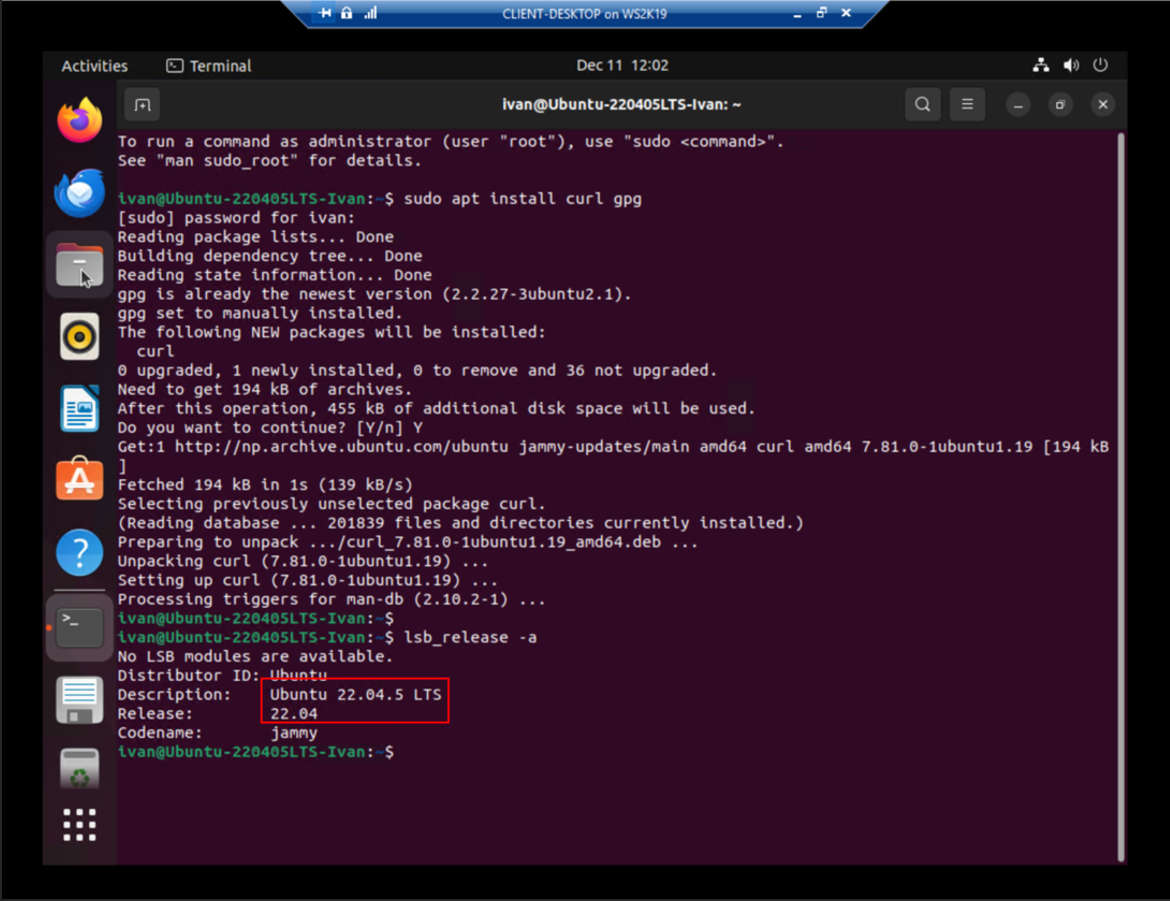Launch Ubuntu Software center

[x=80, y=479]
